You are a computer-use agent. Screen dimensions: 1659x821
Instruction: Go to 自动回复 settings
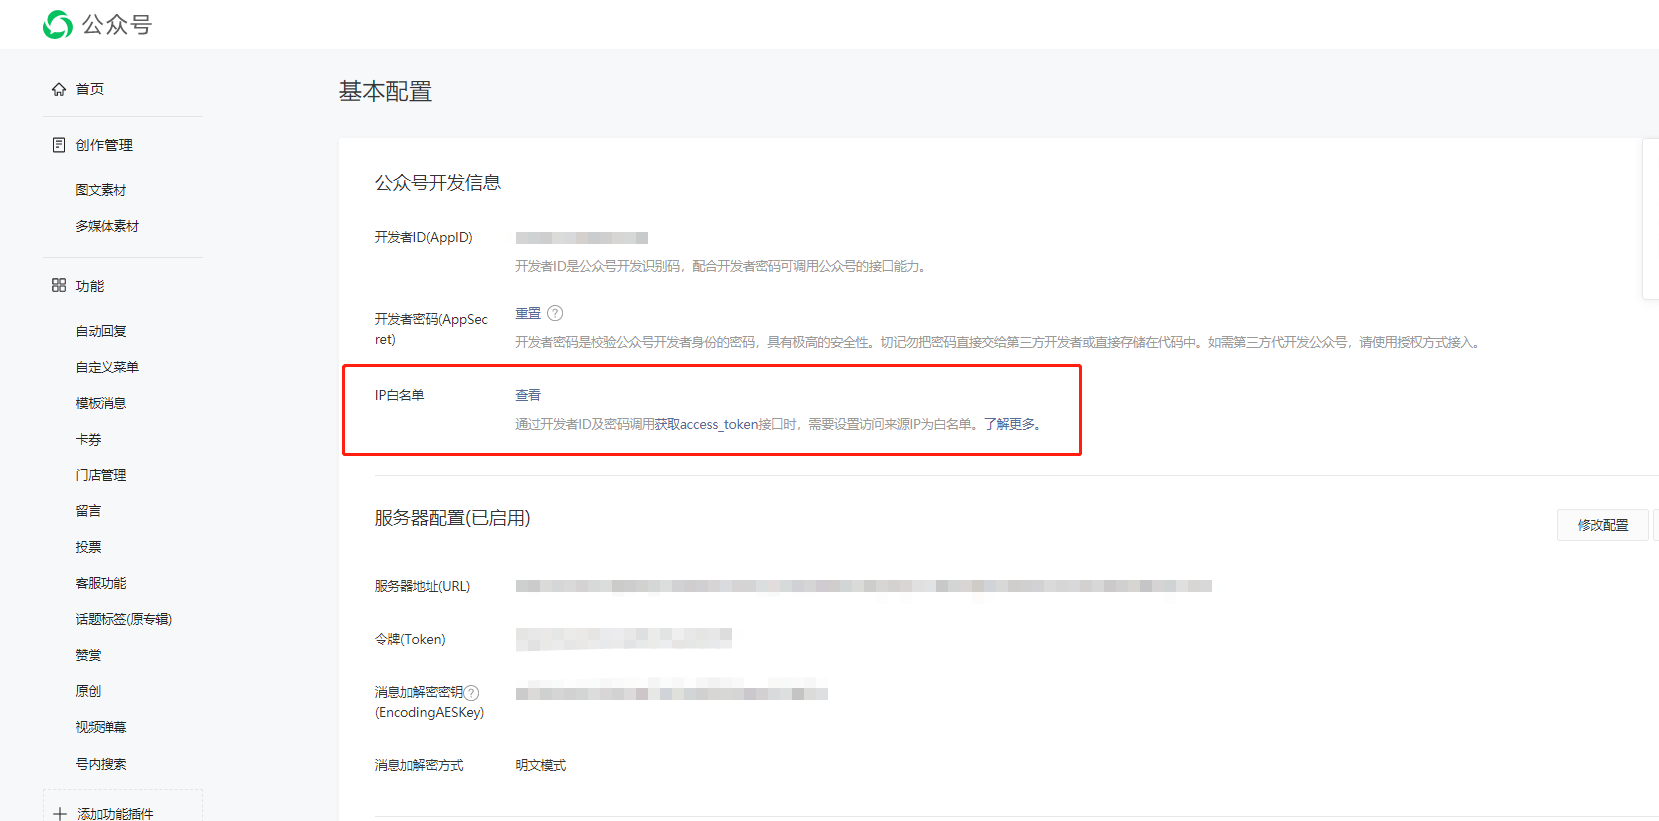101,331
